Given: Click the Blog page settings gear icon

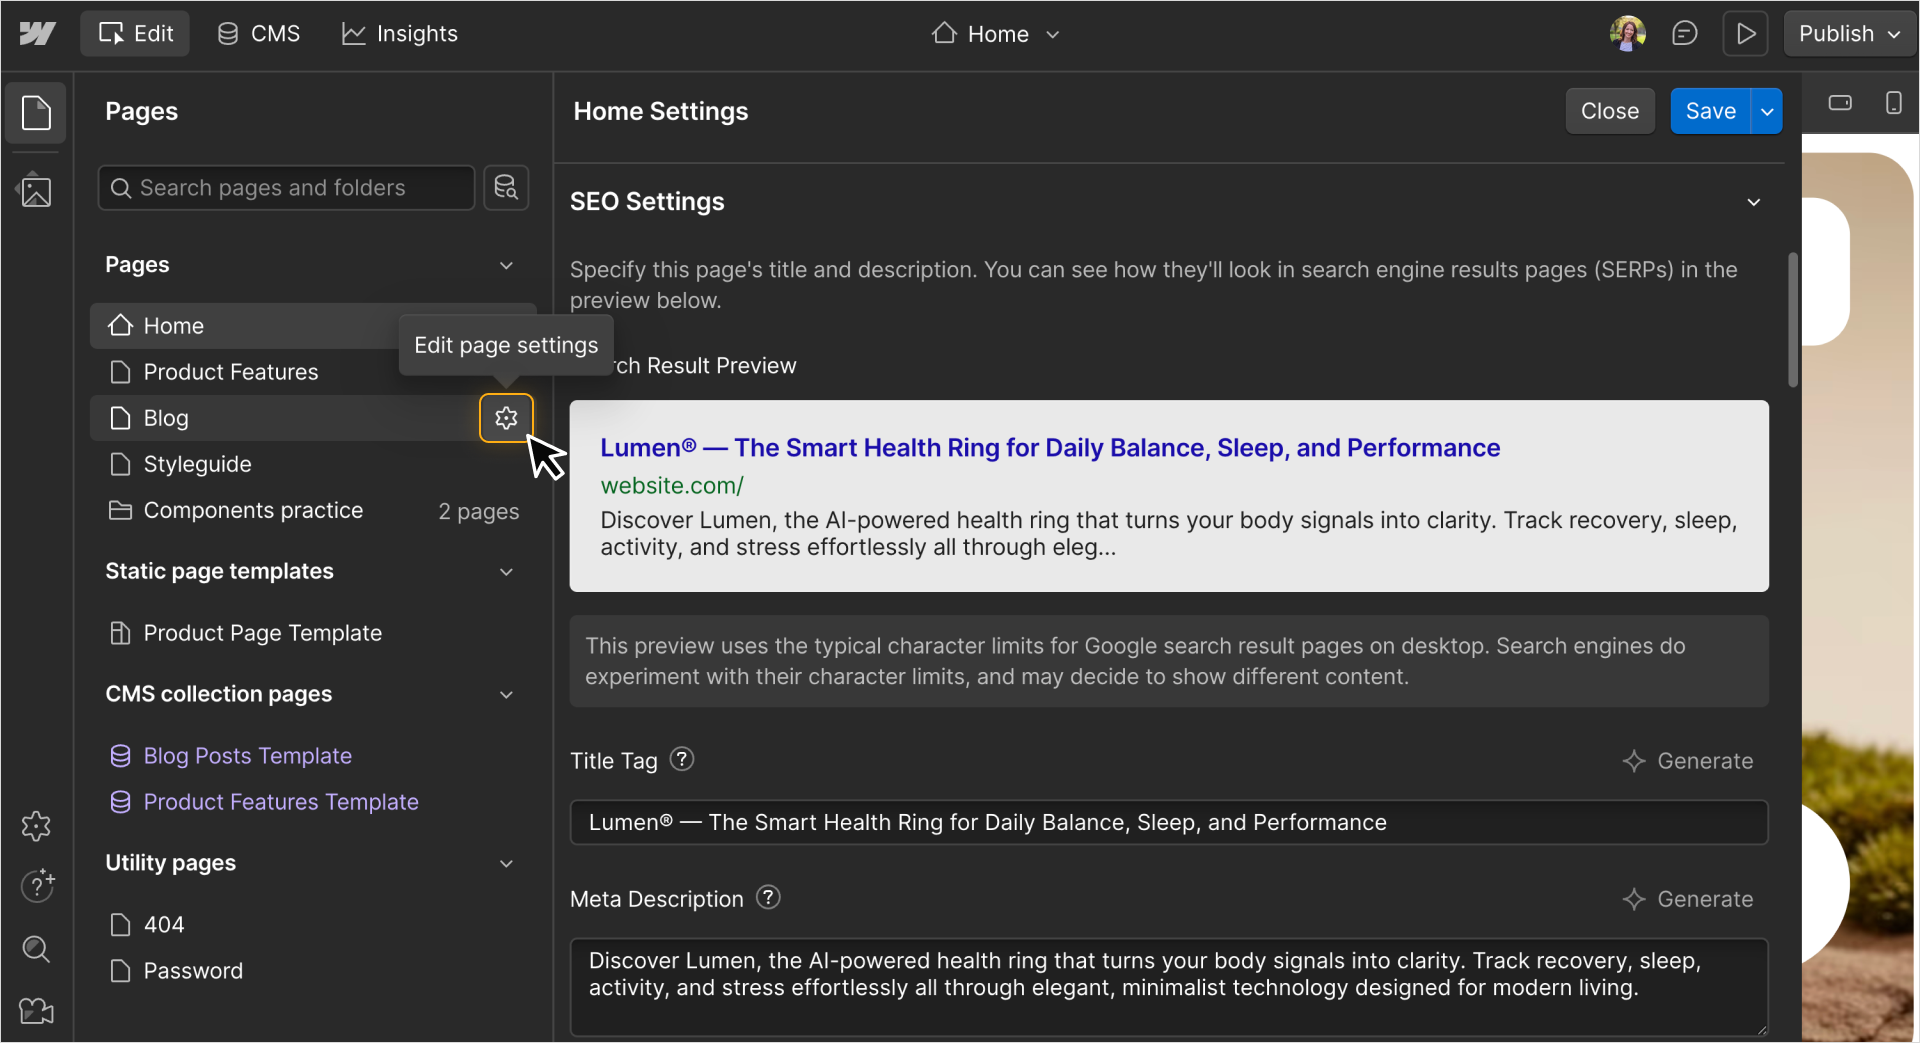Looking at the screenshot, I should coord(506,418).
